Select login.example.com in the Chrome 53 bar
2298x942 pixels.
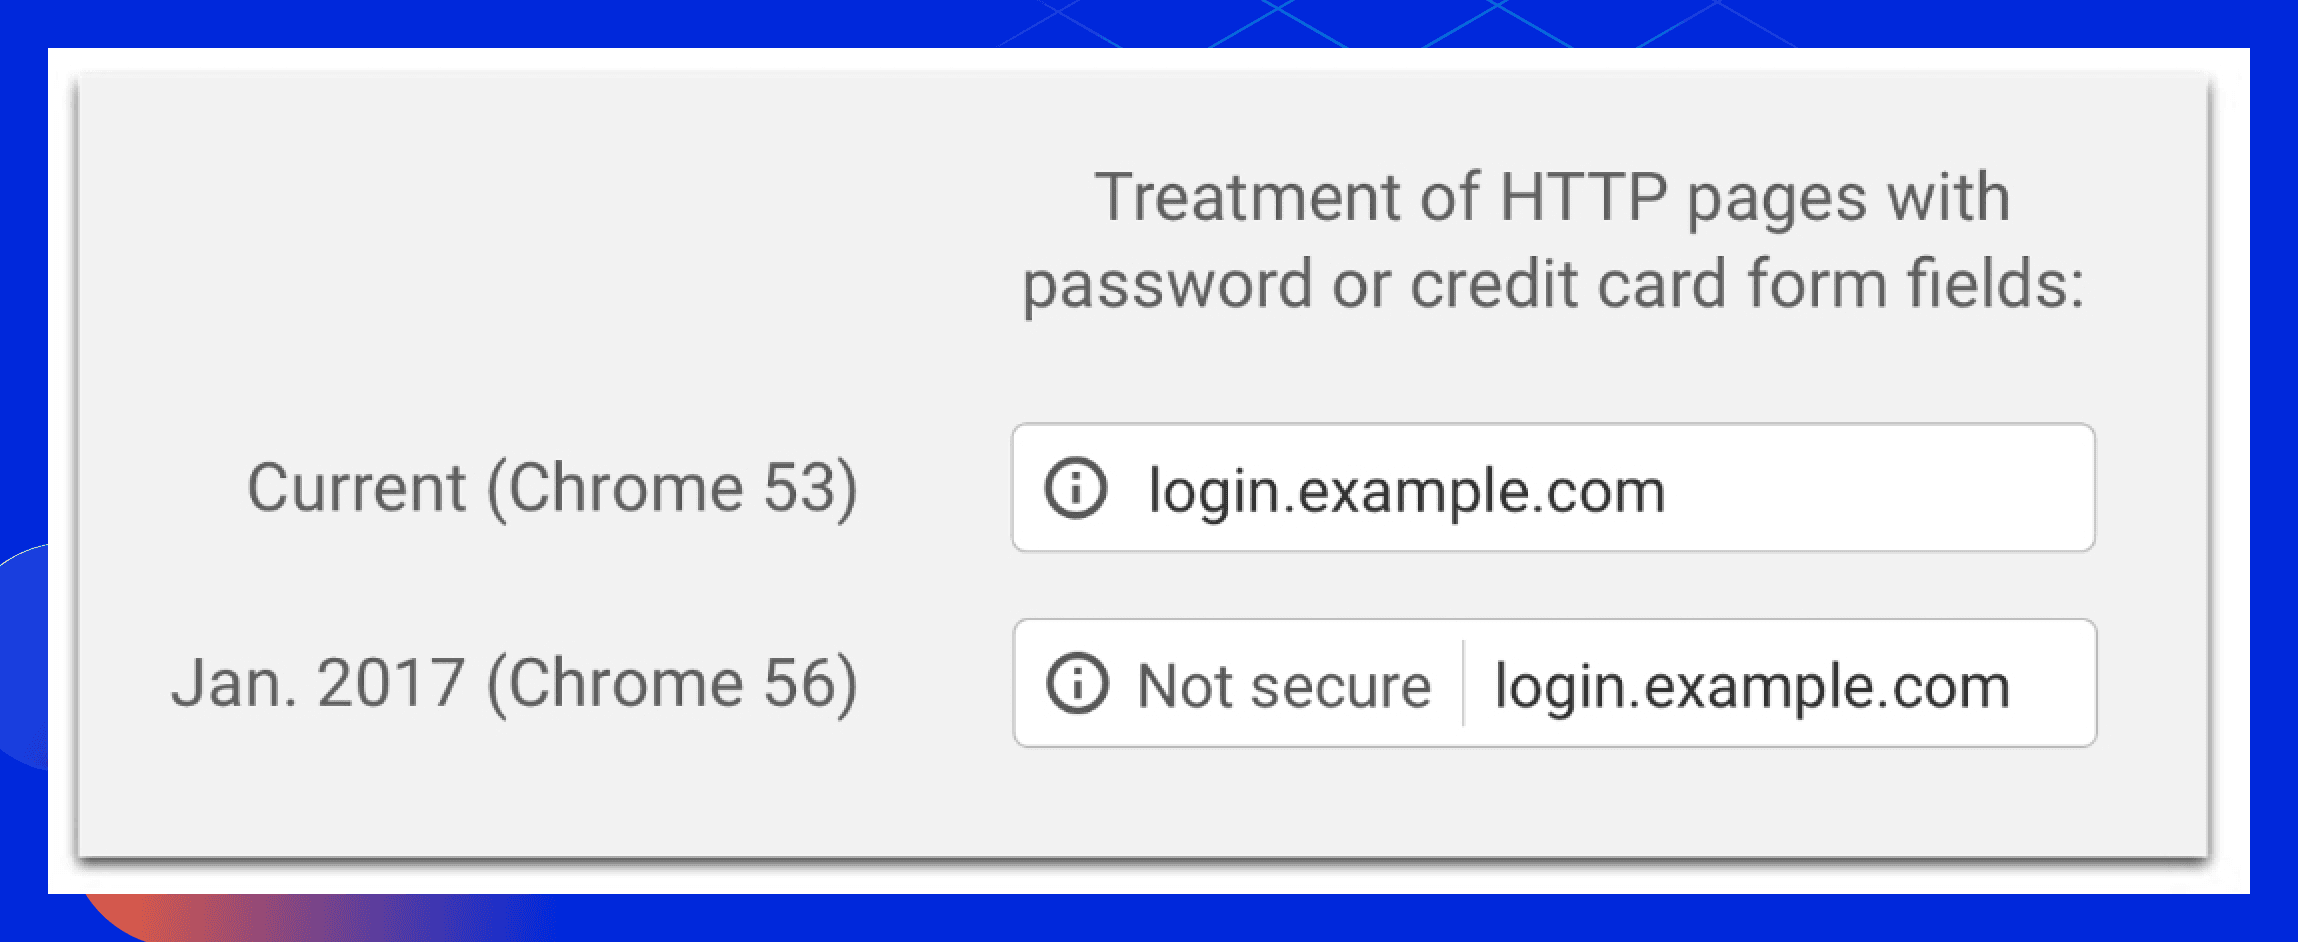coord(1406,491)
